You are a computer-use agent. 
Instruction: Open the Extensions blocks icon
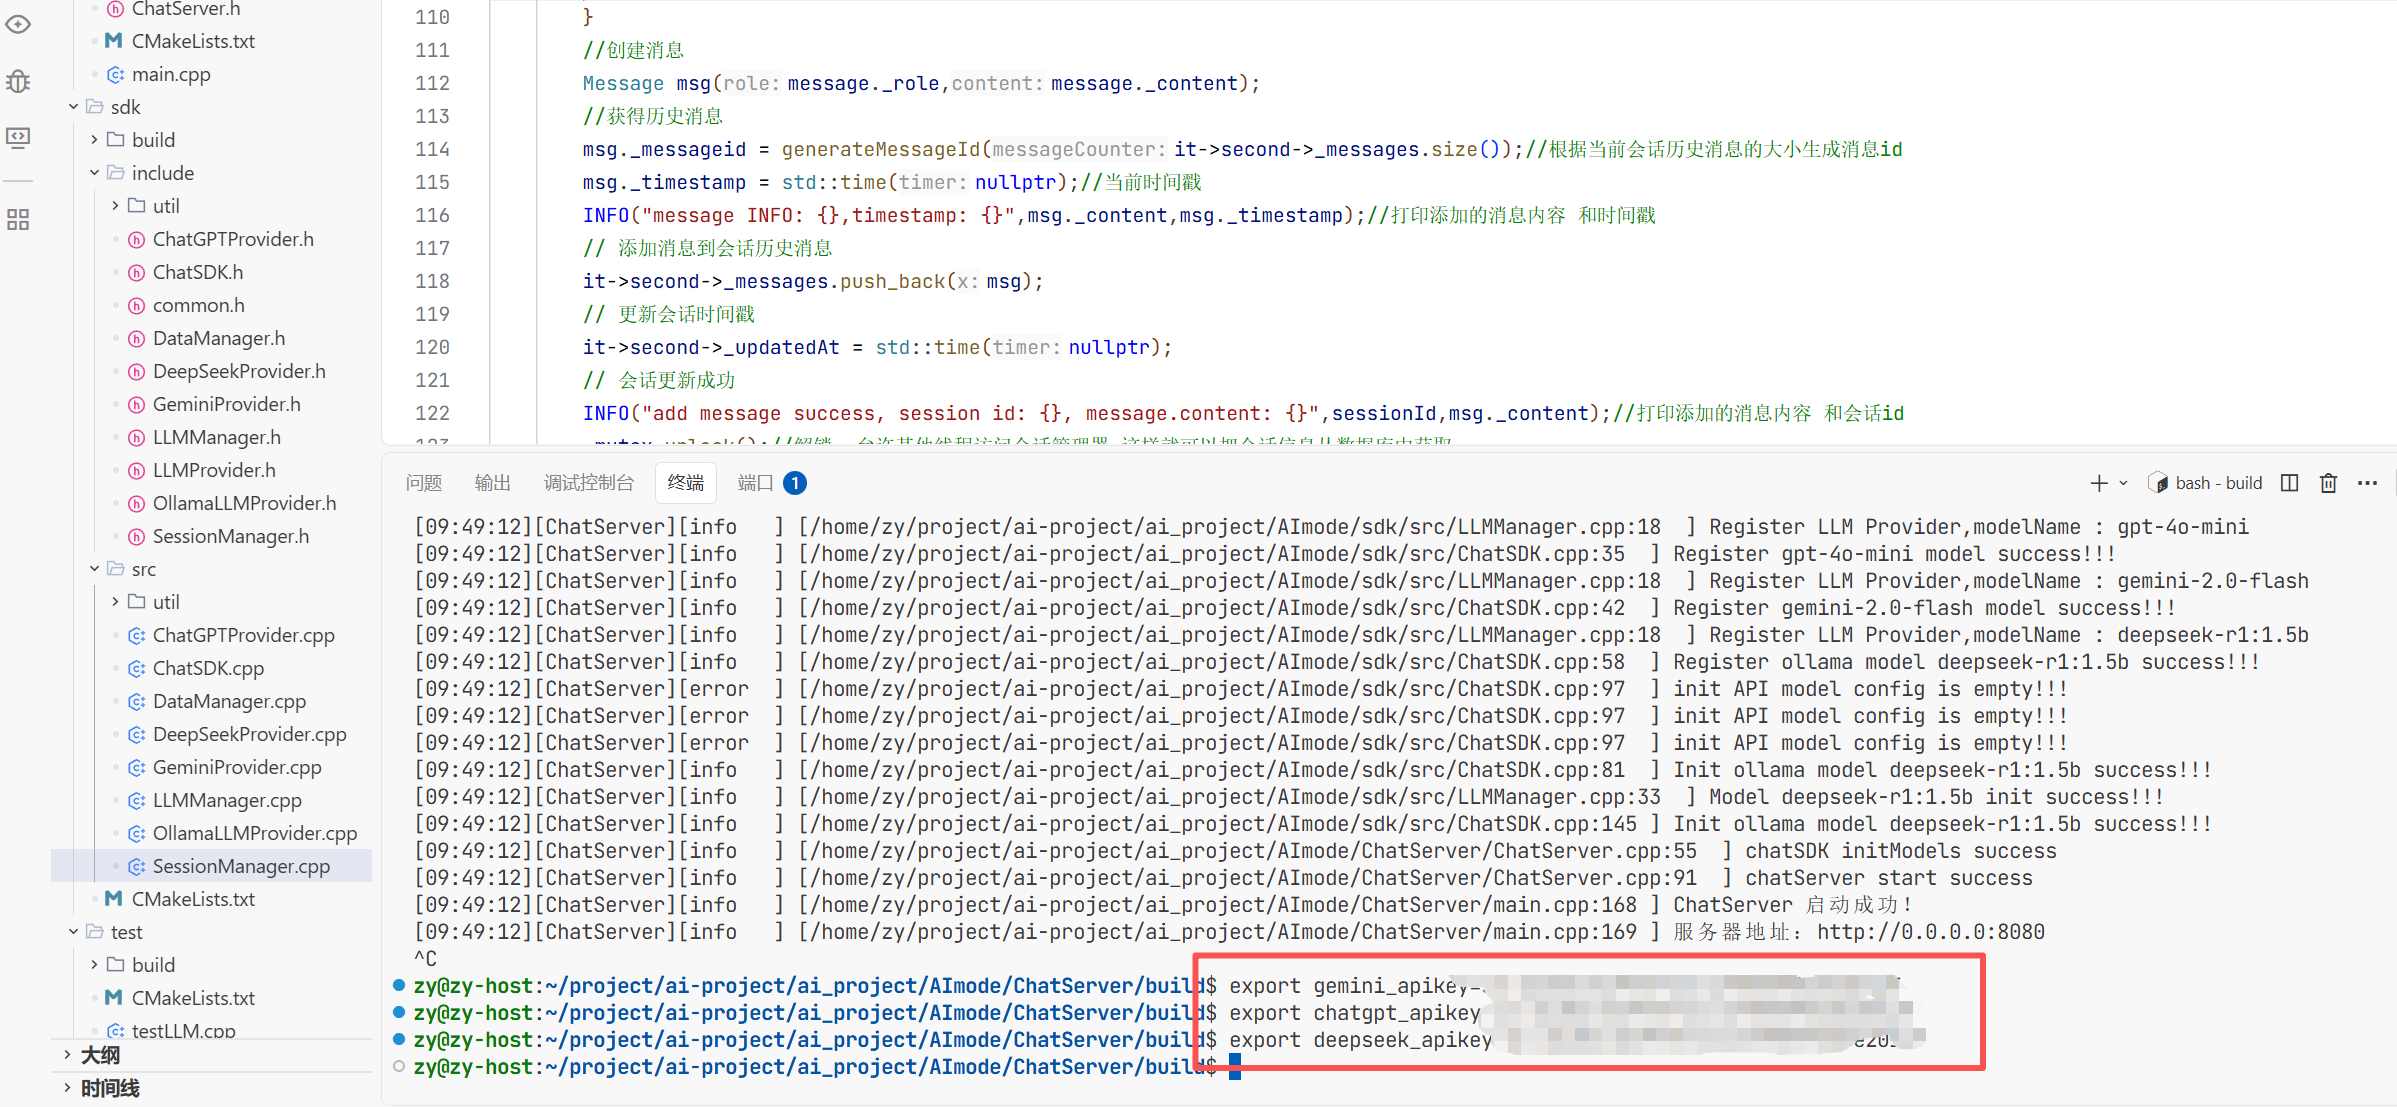(x=18, y=219)
